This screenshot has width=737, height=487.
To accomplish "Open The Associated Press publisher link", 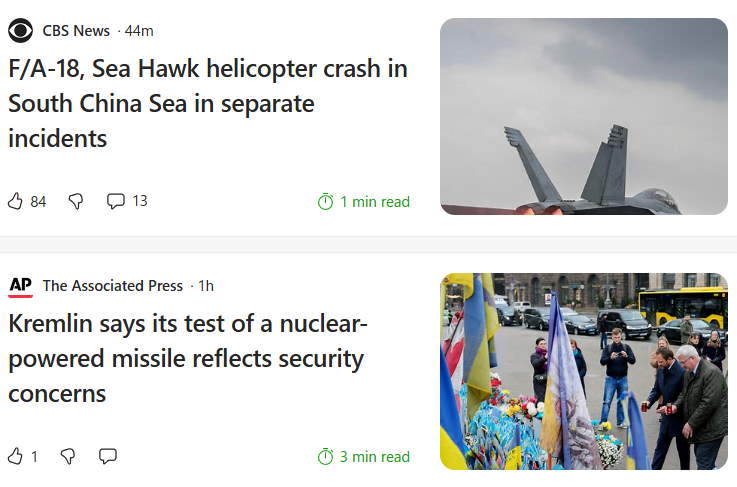I will (113, 286).
